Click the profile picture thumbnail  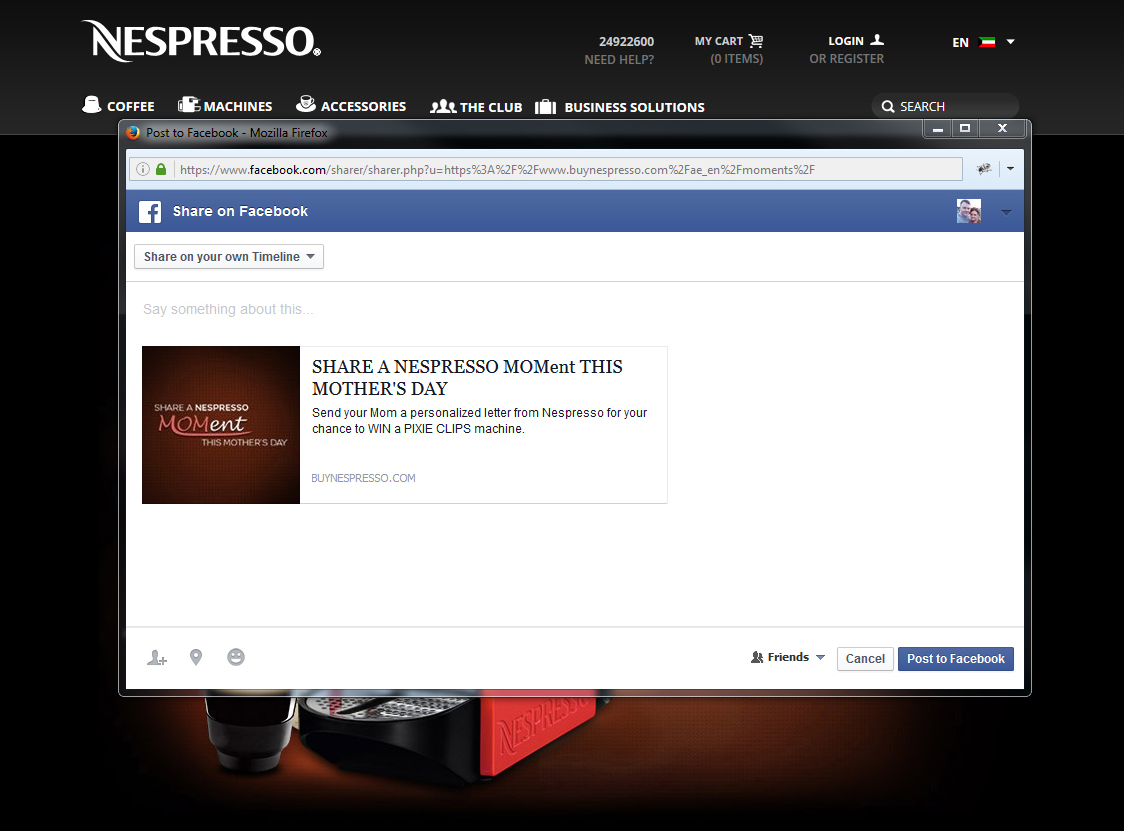(968, 211)
